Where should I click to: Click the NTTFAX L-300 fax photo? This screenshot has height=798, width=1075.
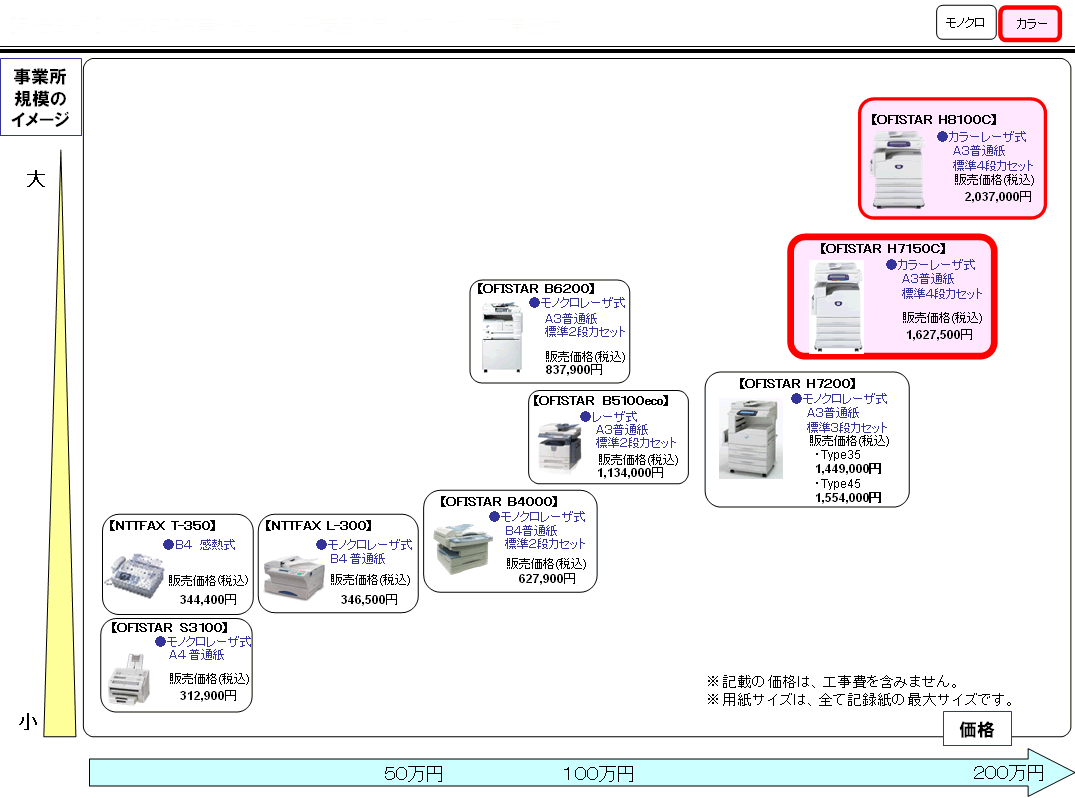tap(293, 578)
